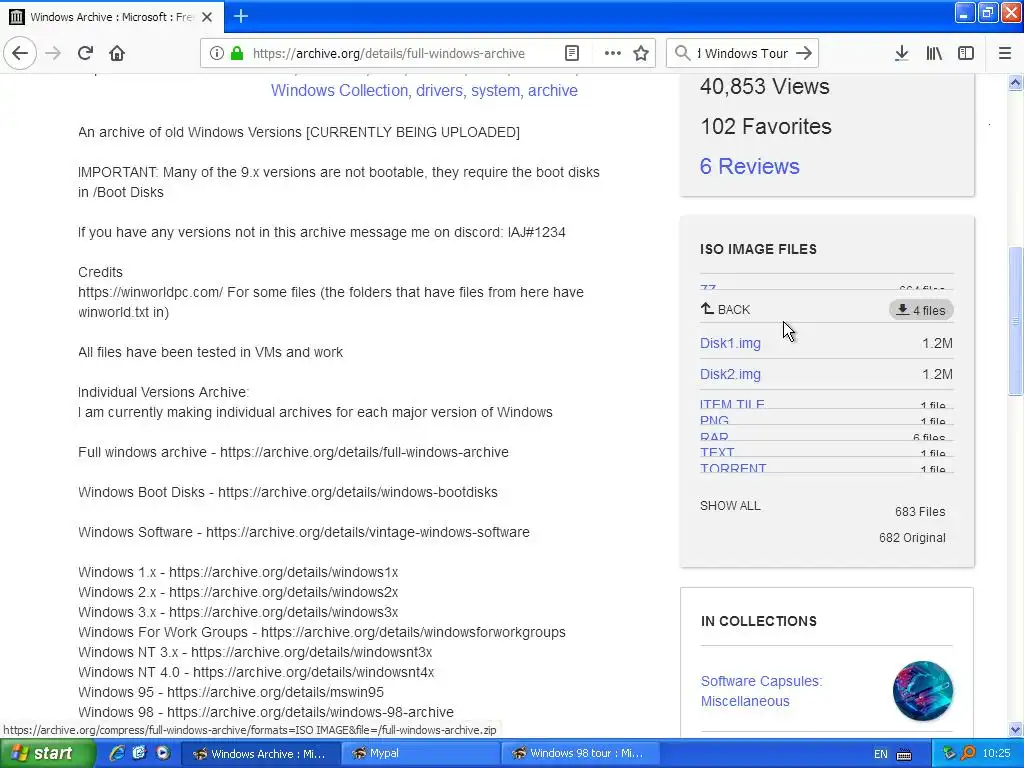Click the EN language indicator

[x=880, y=754]
